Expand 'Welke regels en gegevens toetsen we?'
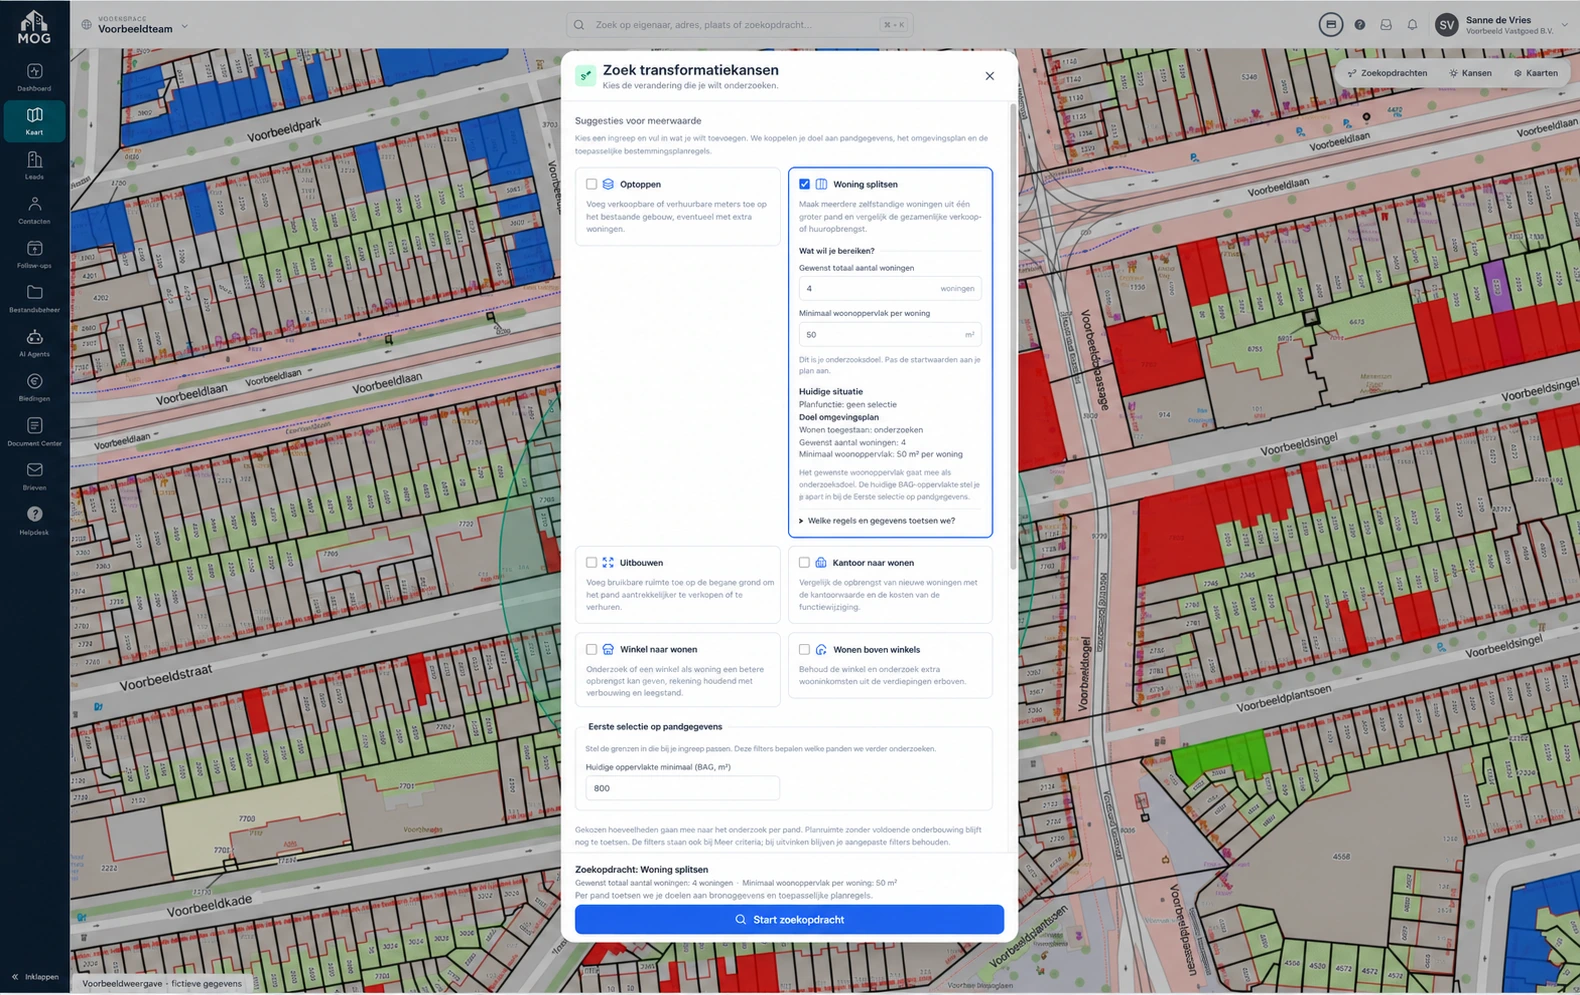 coord(877,521)
